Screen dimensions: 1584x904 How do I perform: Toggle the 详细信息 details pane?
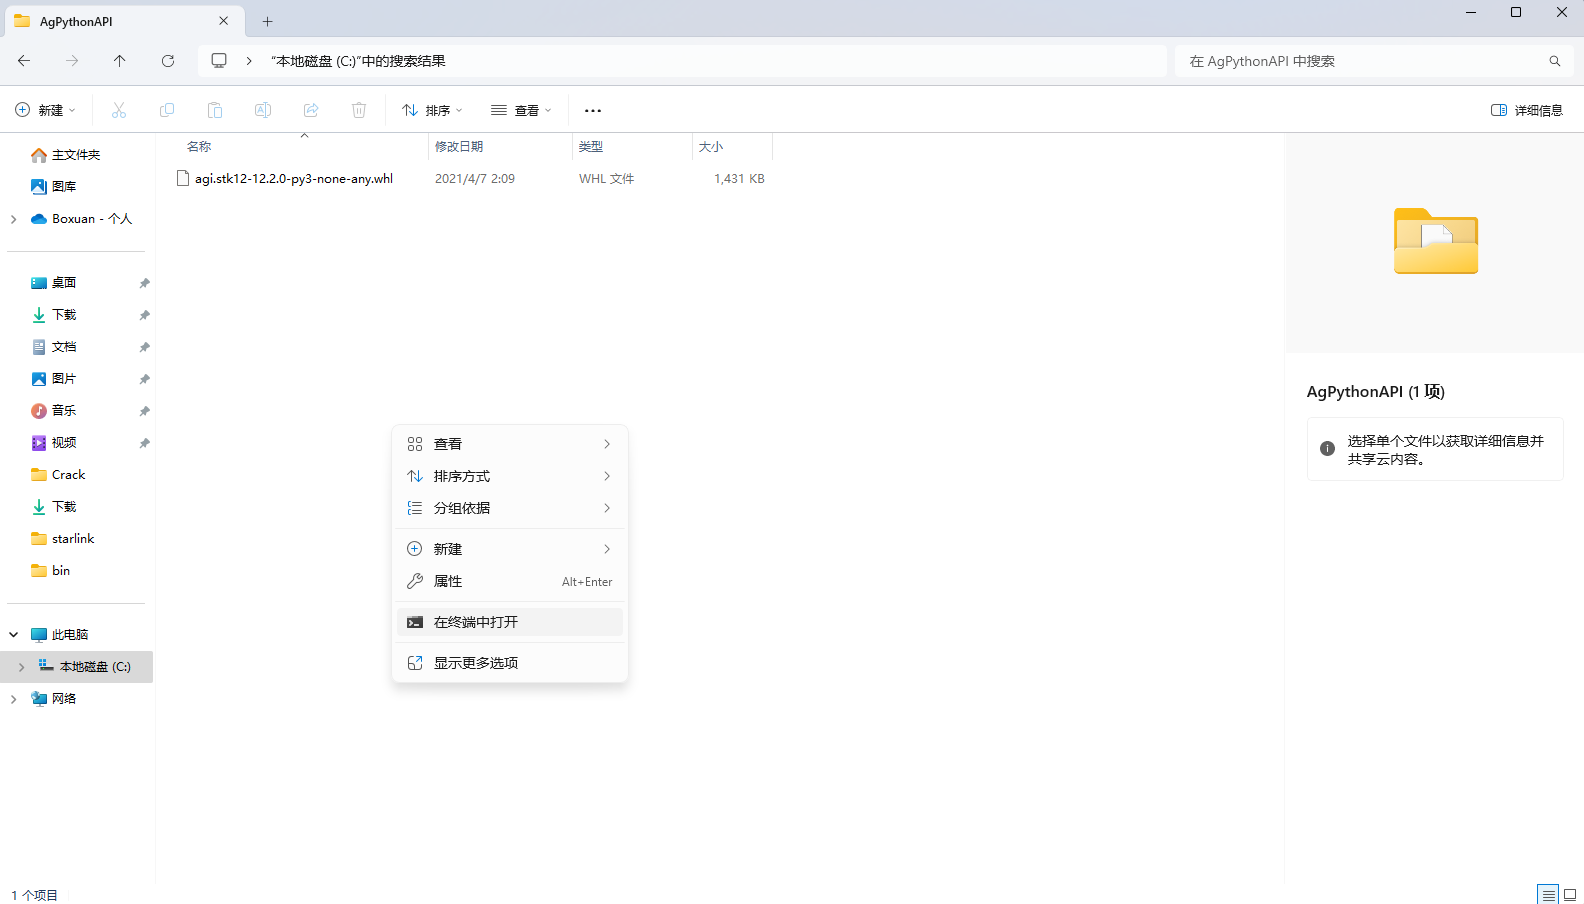[1526, 110]
